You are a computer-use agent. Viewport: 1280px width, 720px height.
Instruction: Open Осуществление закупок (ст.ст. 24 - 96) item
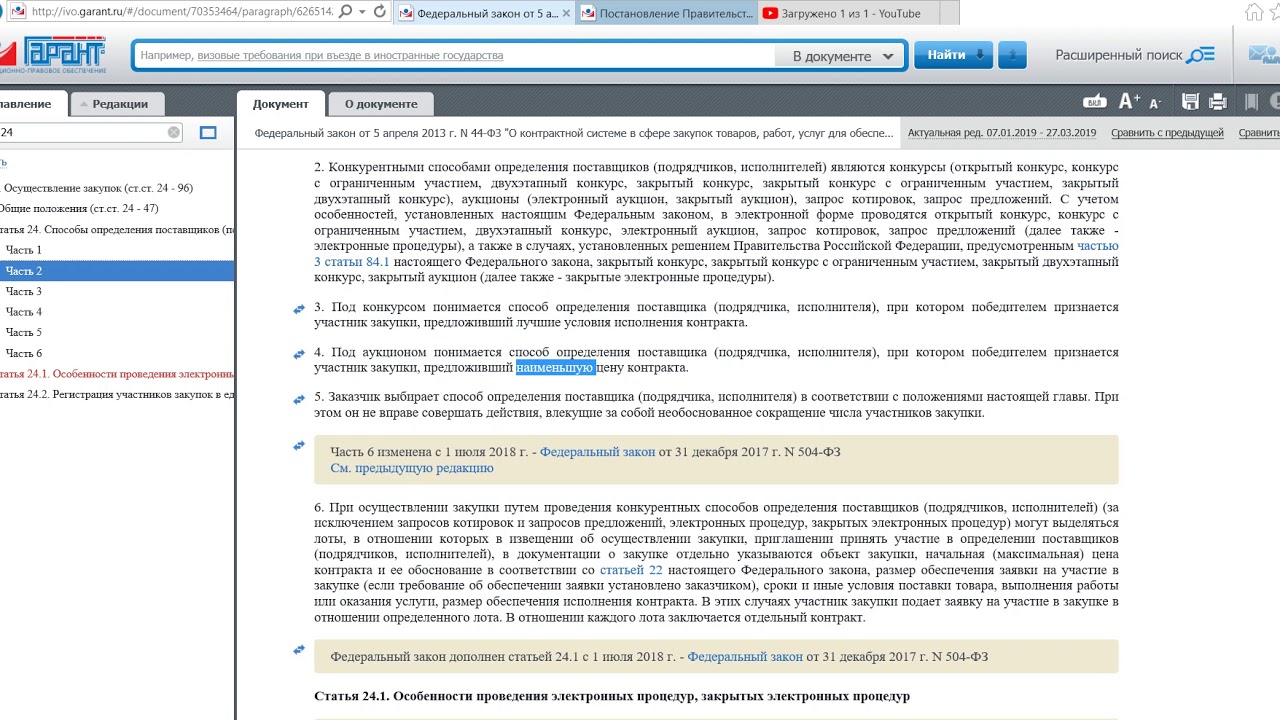pyautogui.click(x=98, y=188)
